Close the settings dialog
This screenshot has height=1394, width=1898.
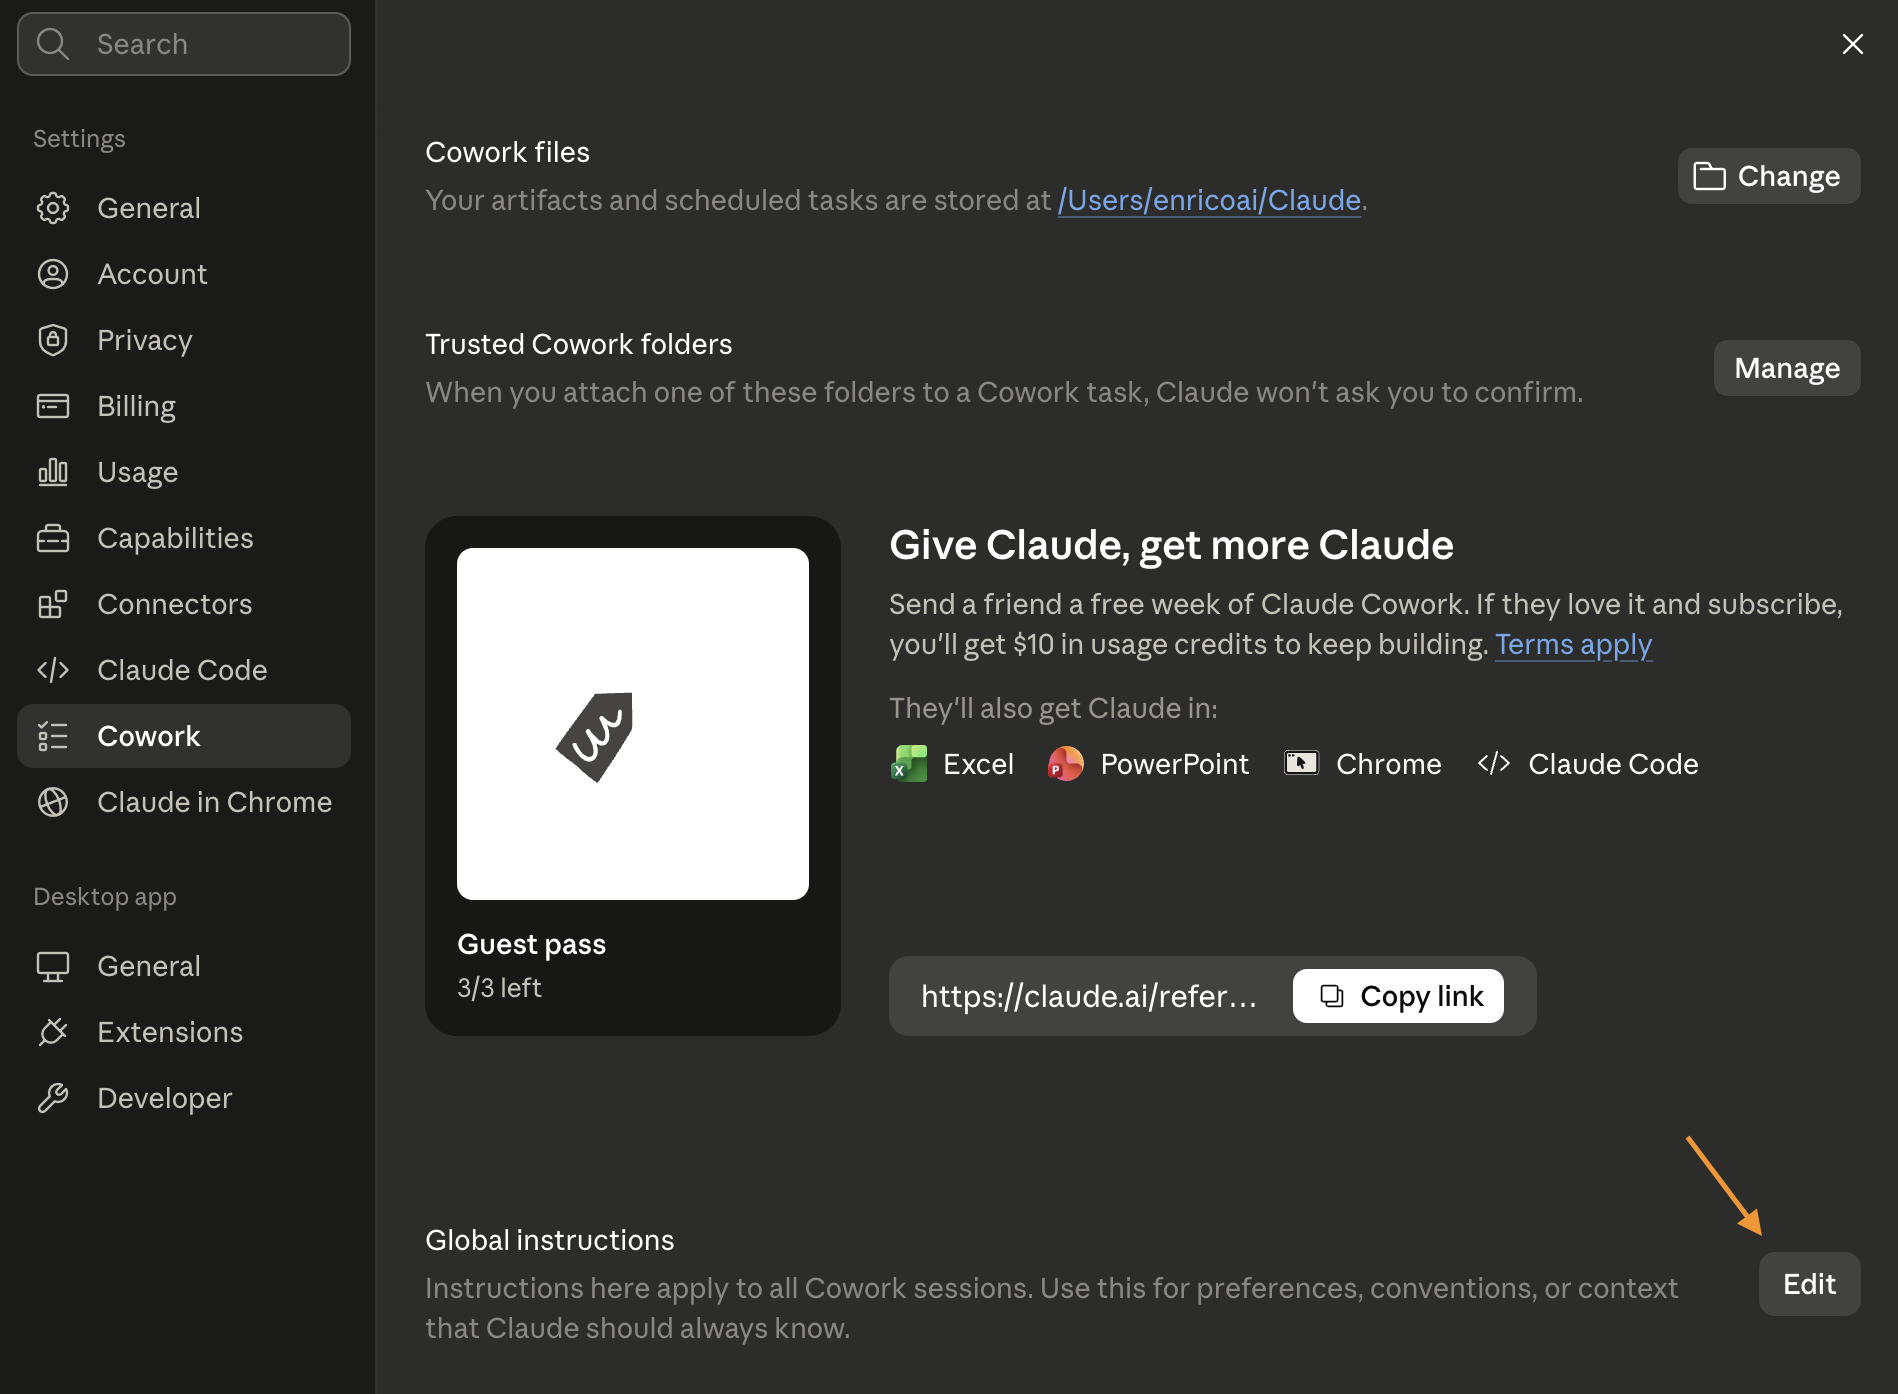point(1853,44)
